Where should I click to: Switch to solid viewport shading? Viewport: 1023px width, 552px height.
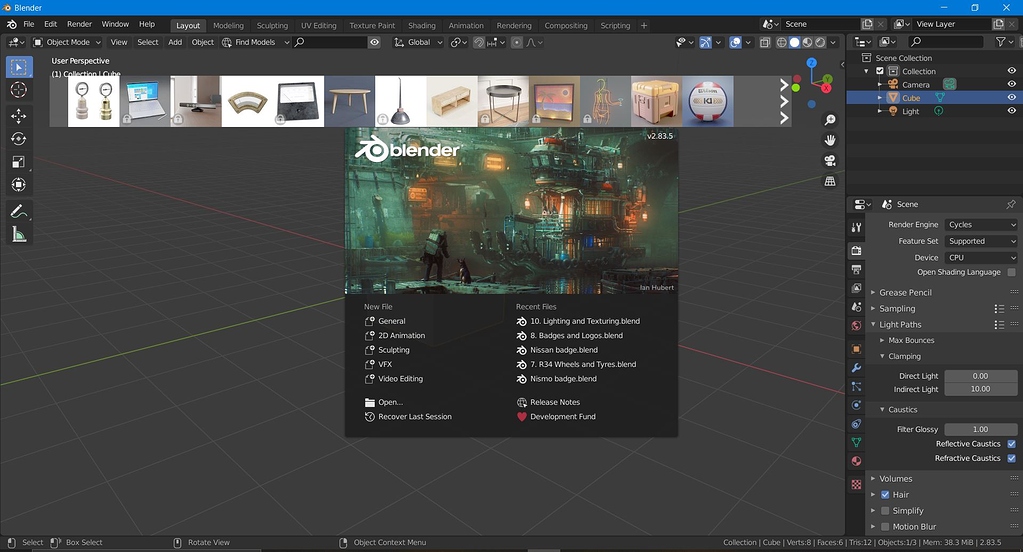pyautogui.click(x=795, y=42)
